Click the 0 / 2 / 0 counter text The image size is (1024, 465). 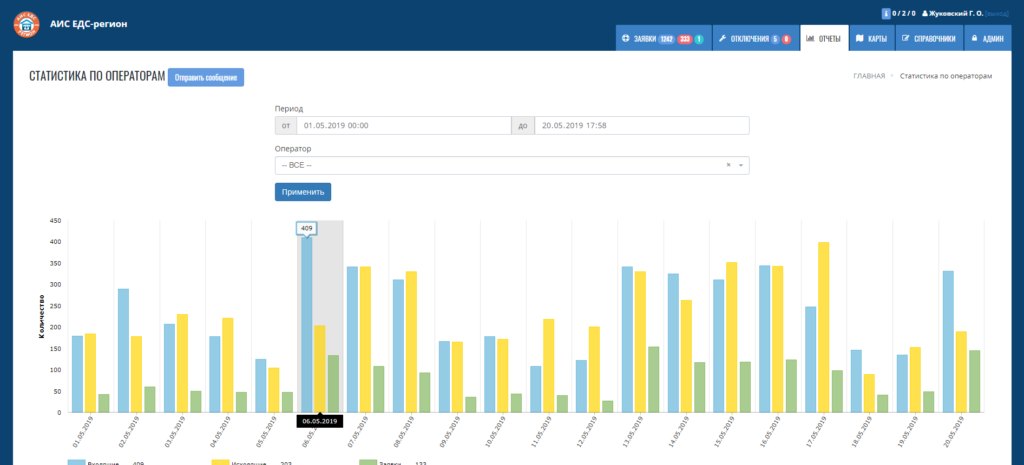coord(904,13)
